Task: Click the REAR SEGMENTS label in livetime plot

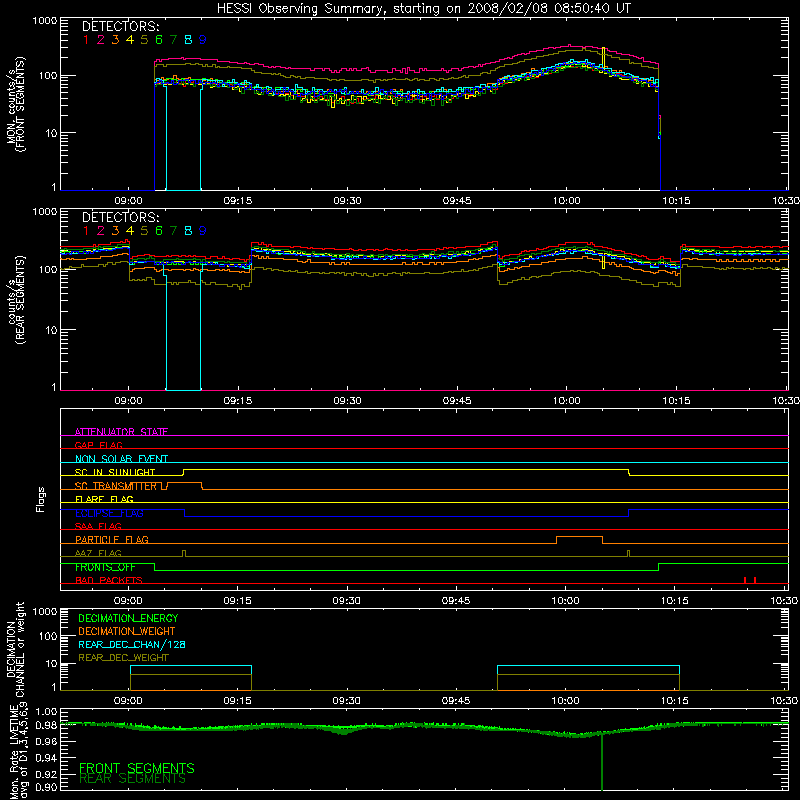Action: tap(133, 780)
